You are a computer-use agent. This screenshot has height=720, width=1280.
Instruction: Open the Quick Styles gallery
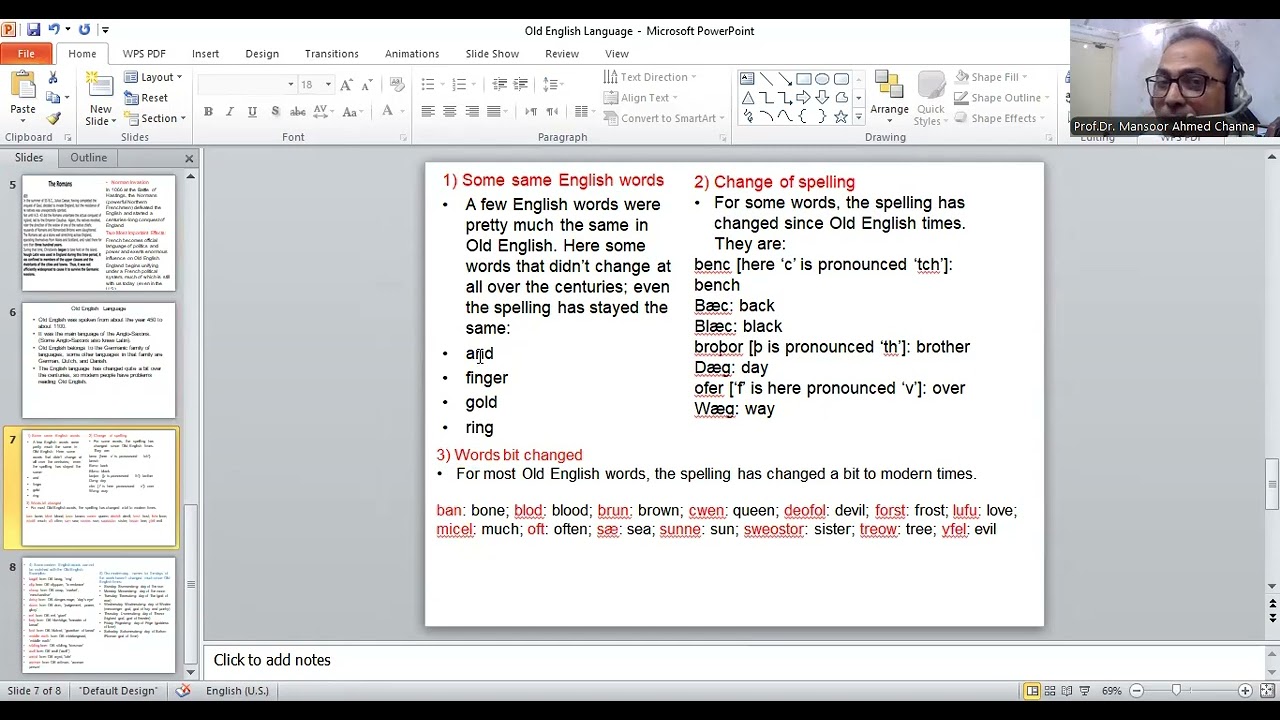pos(930,98)
